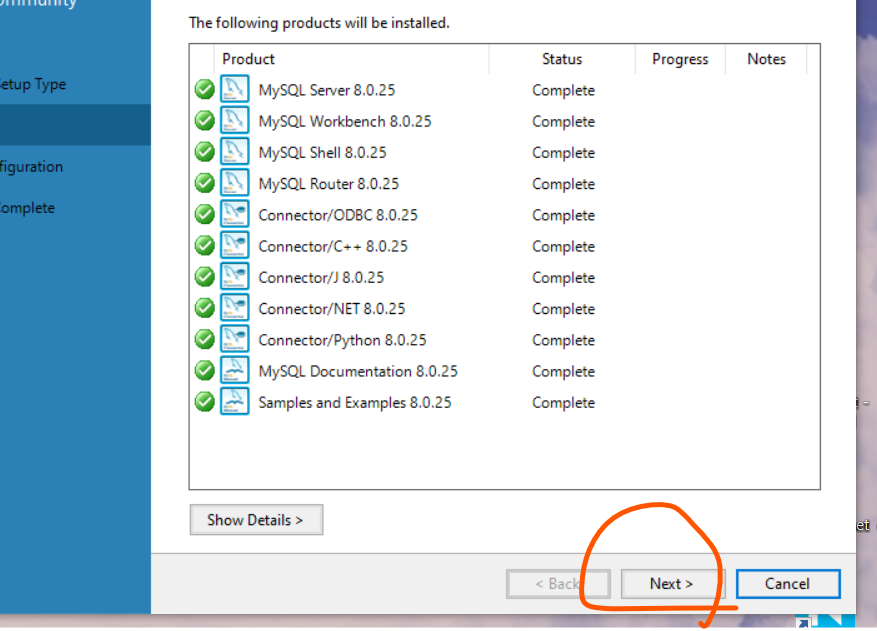Click Complete status of MySQL Workbench row
This screenshot has width=877, height=631.
click(x=563, y=122)
